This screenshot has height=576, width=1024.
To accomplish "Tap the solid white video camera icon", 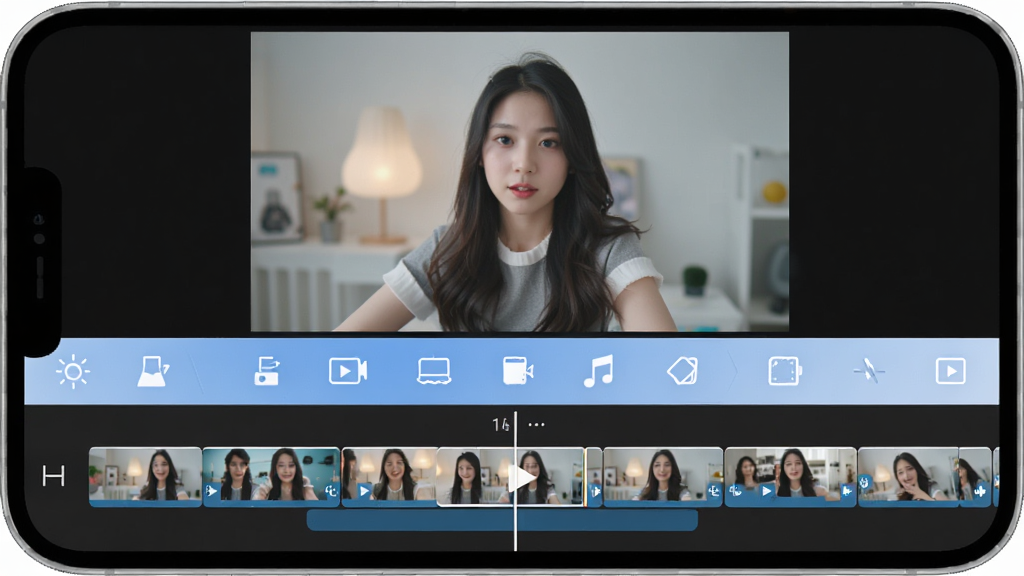I will pyautogui.click(x=517, y=370).
